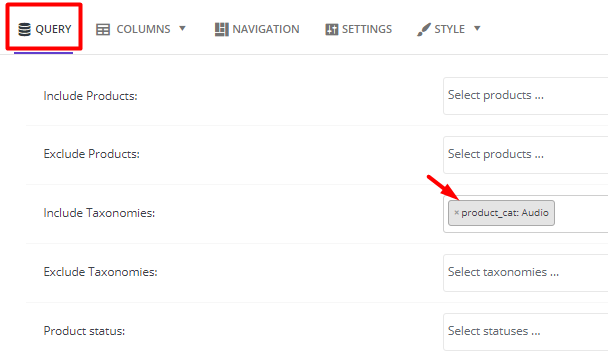This screenshot has width=608, height=361.
Task: Switch to the QUERY tab
Action: coord(45,29)
